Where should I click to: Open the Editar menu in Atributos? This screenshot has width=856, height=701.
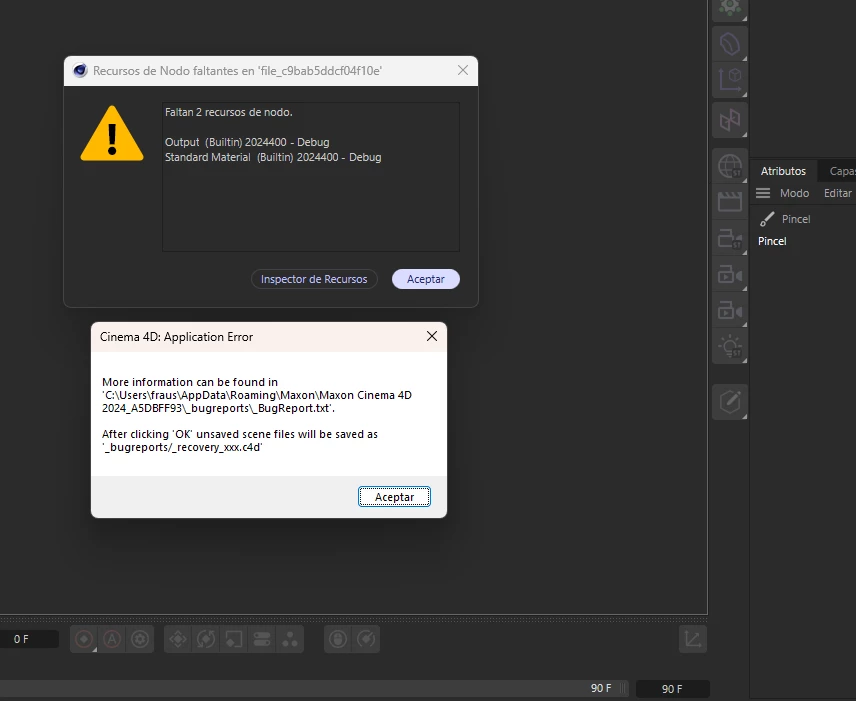pyautogui.click(x=837, y=193)
